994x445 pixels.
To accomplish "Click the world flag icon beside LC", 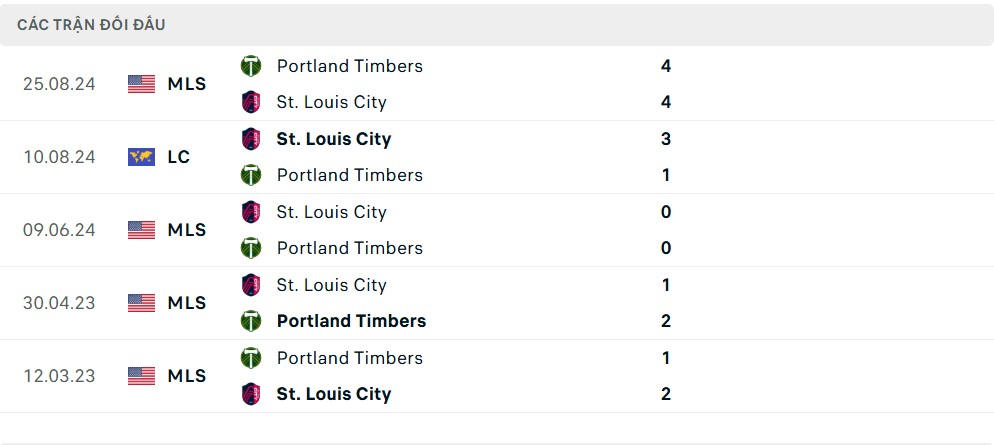I will [141, 157].
